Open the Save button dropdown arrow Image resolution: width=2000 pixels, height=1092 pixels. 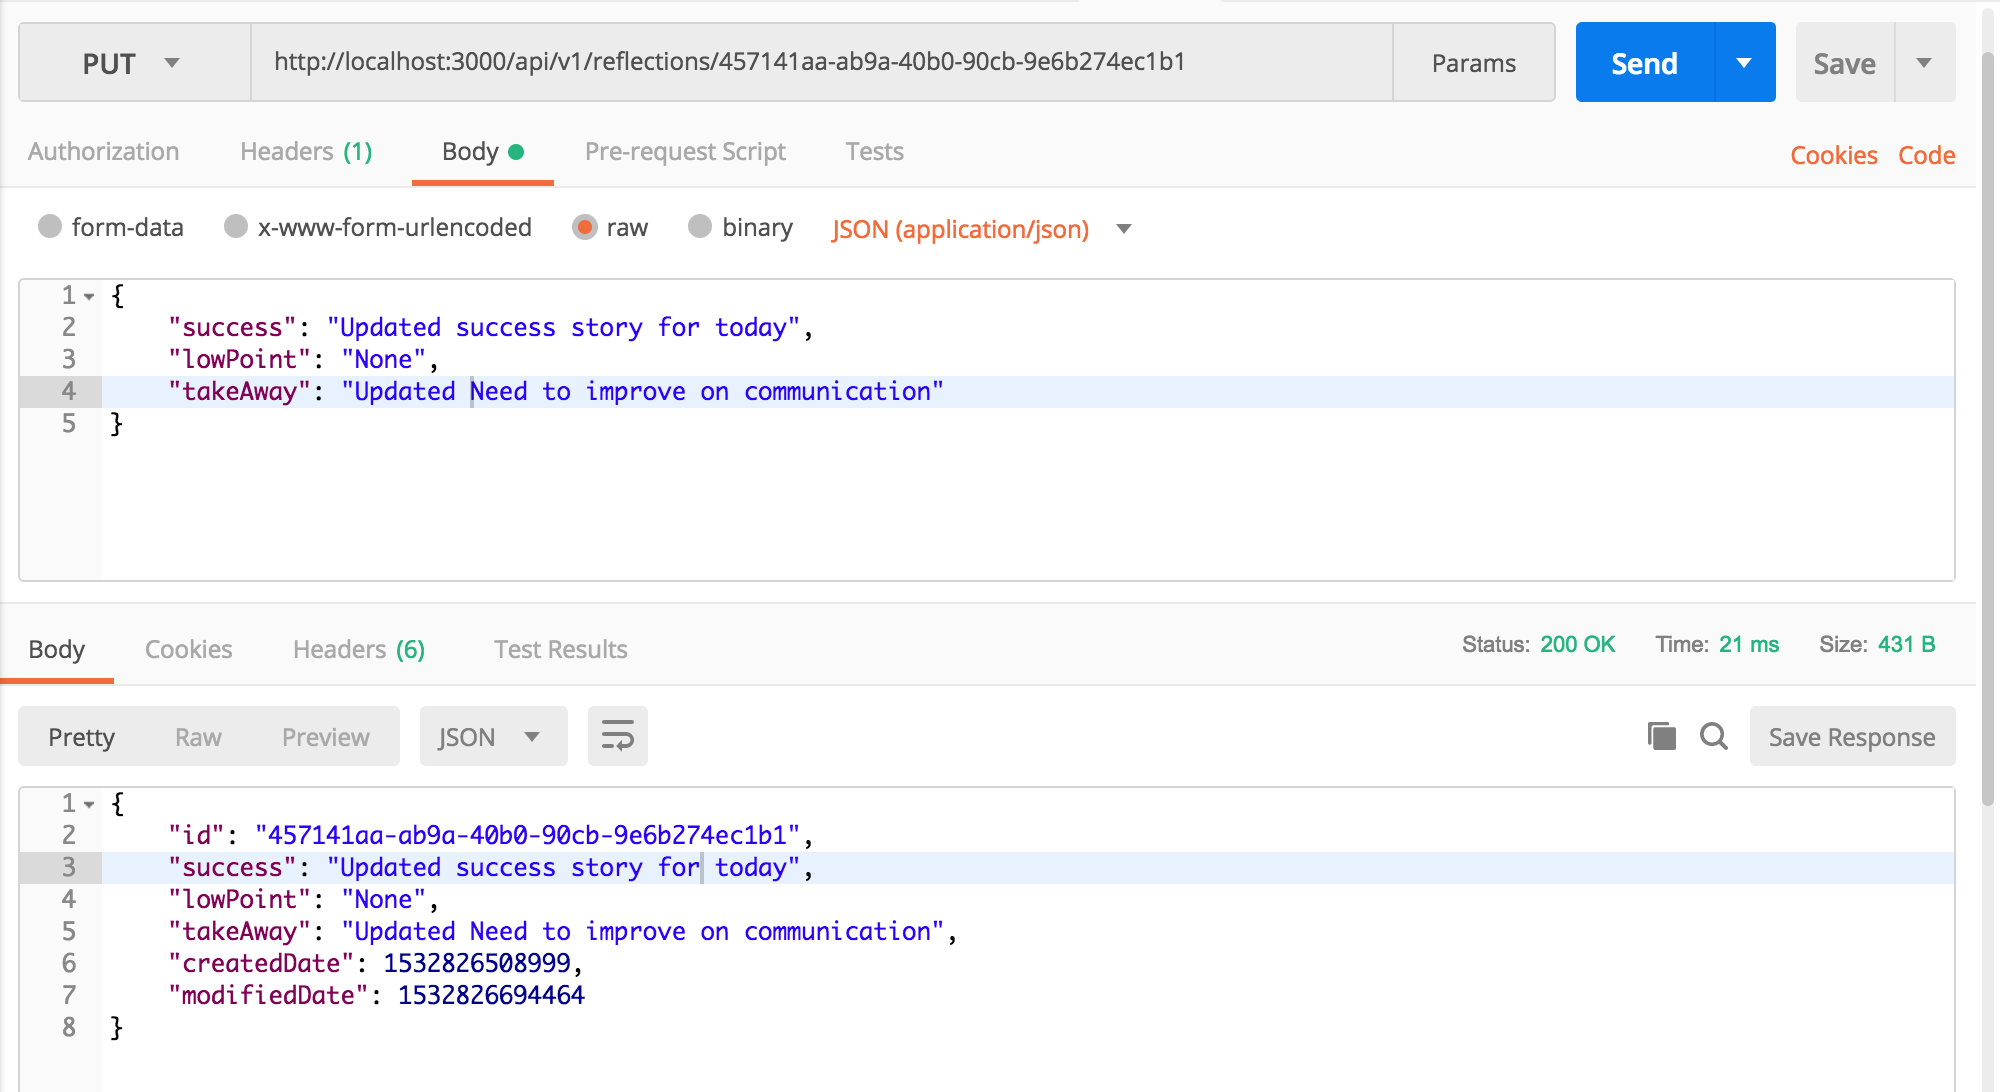point(1924,63)
